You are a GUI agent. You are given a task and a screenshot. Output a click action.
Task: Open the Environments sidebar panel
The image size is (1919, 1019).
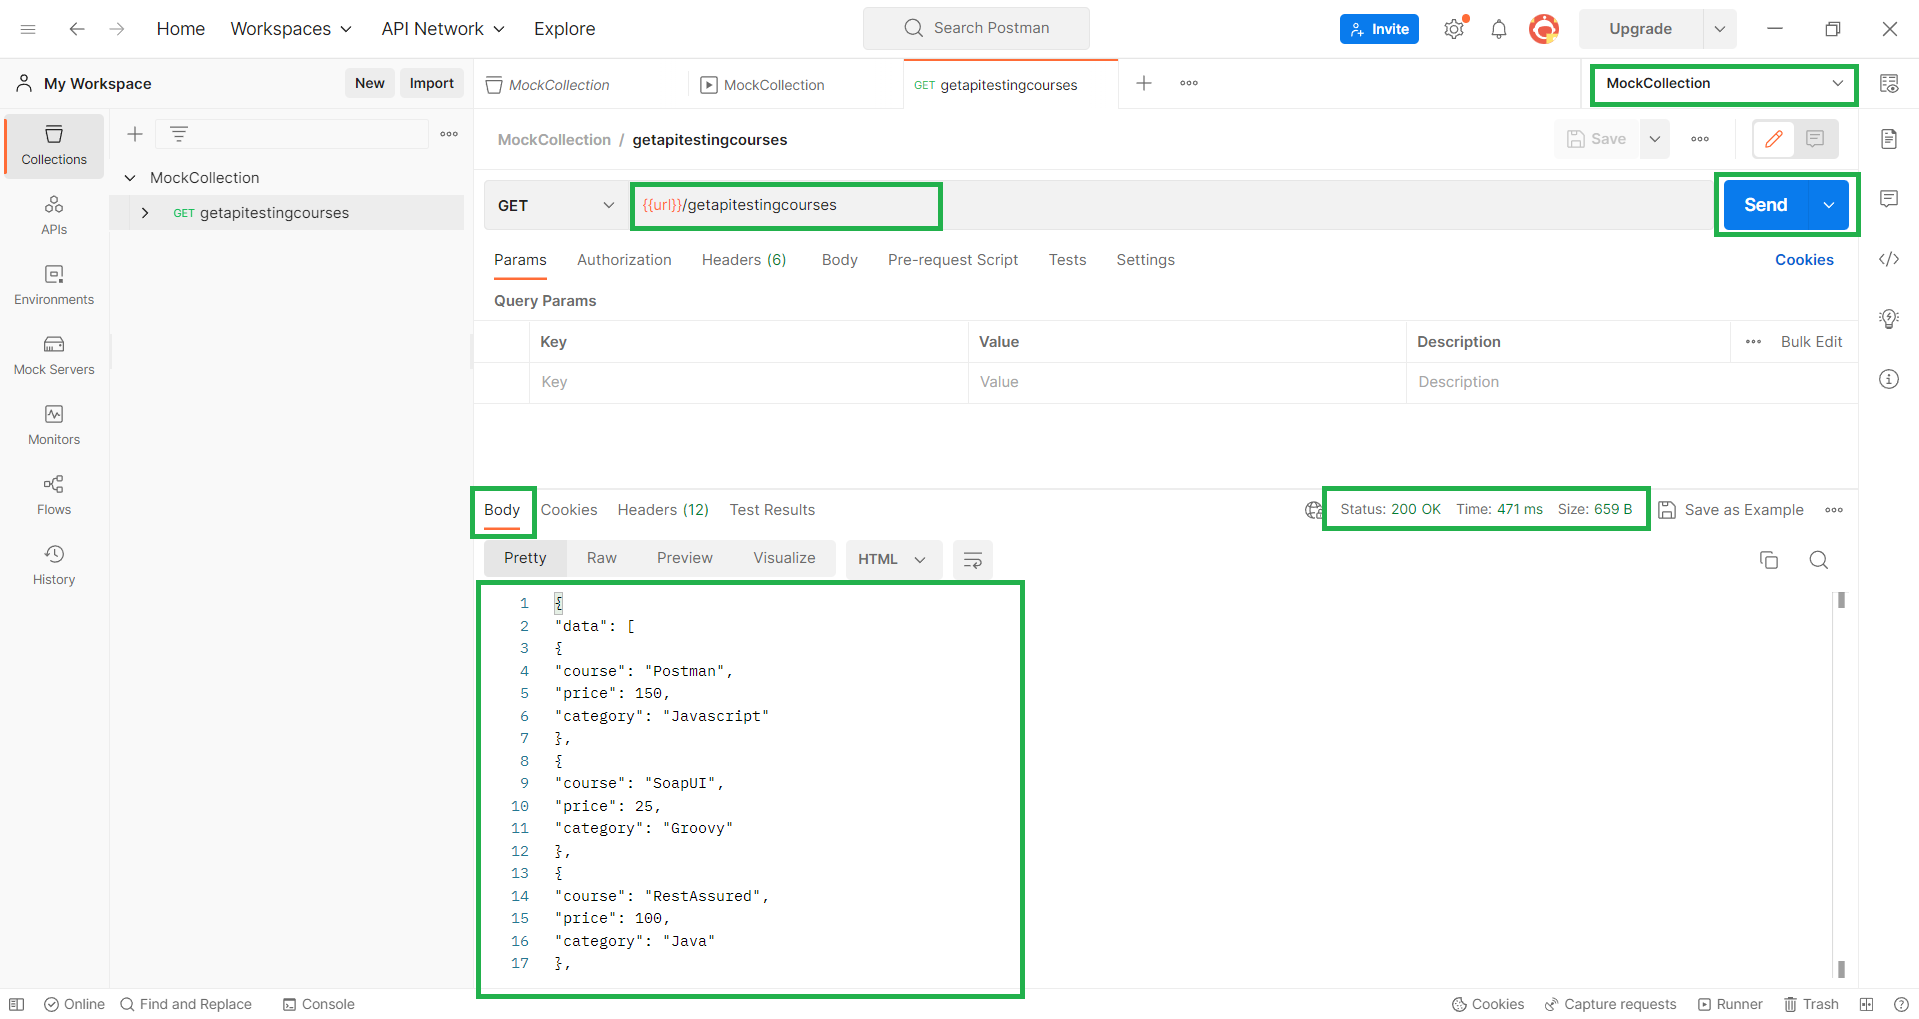(x=54, y=285)
